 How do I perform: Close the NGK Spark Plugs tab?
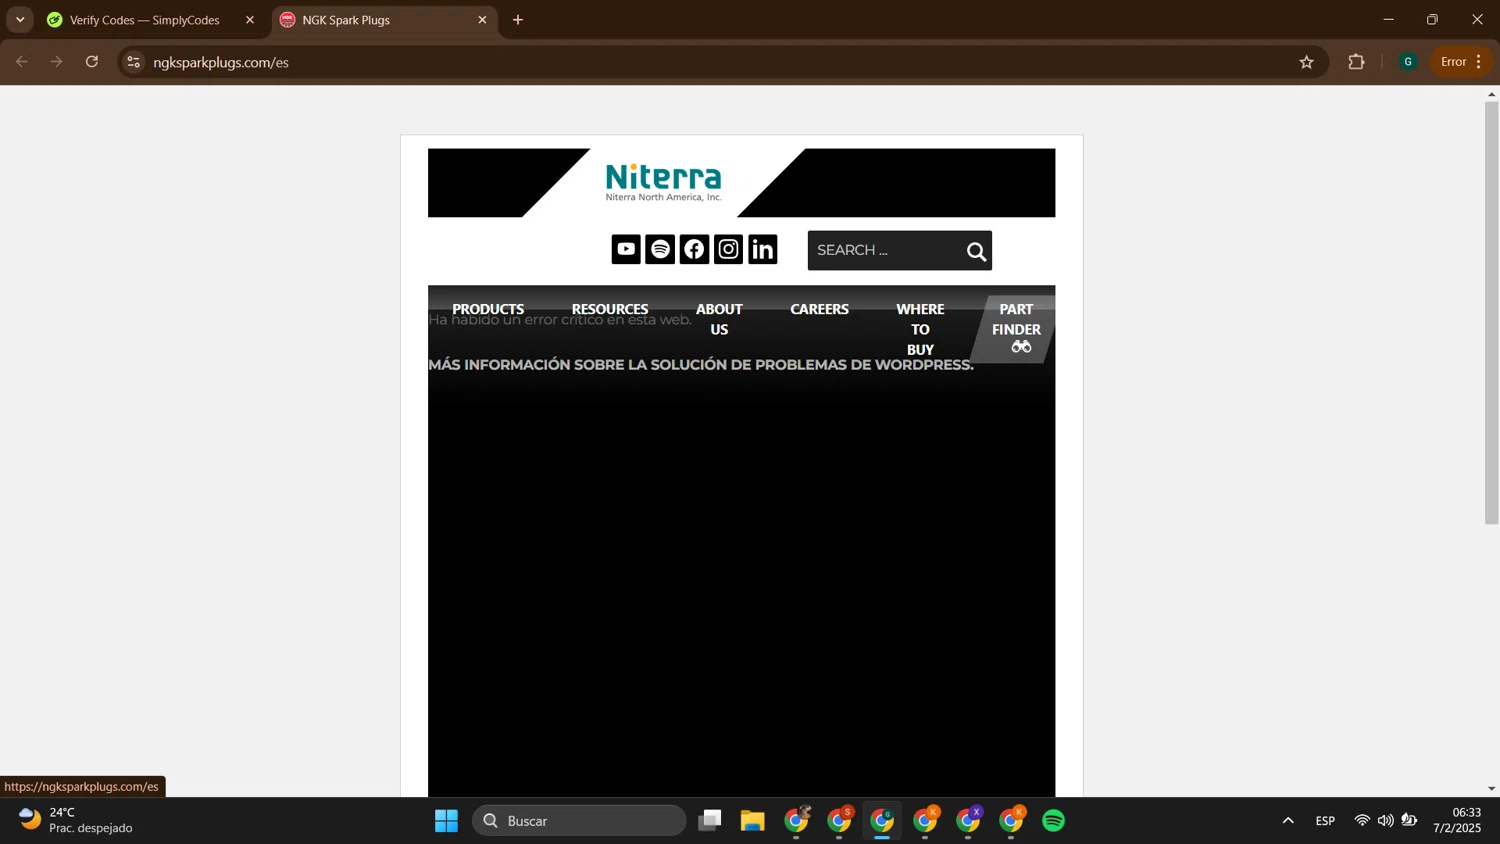point(482,20)
